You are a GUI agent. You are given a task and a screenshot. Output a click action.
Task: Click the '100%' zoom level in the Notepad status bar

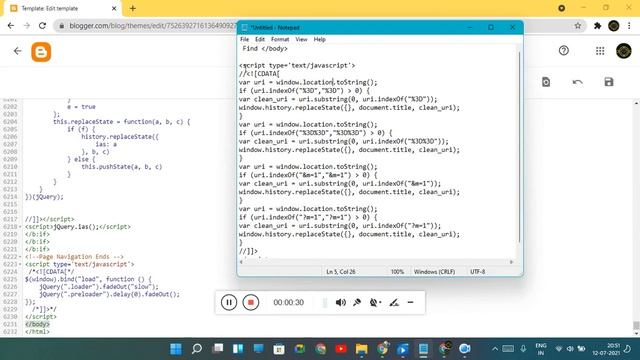click(397, 271)
